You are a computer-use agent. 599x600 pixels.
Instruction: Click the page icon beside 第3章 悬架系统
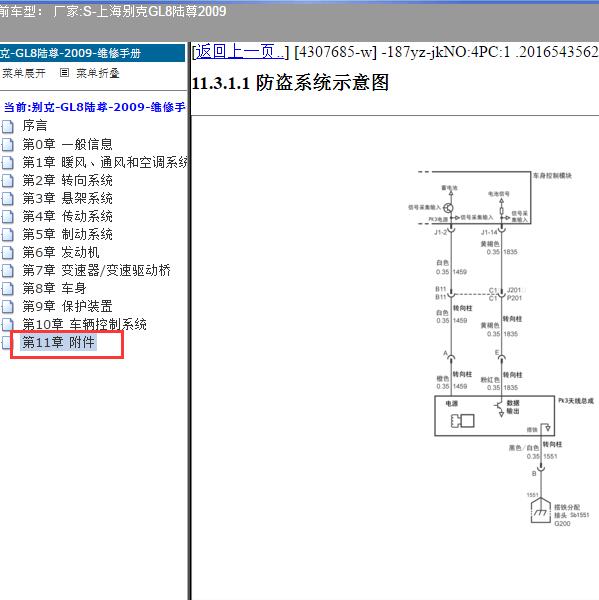pyautogui.click(x=7, y=199)
